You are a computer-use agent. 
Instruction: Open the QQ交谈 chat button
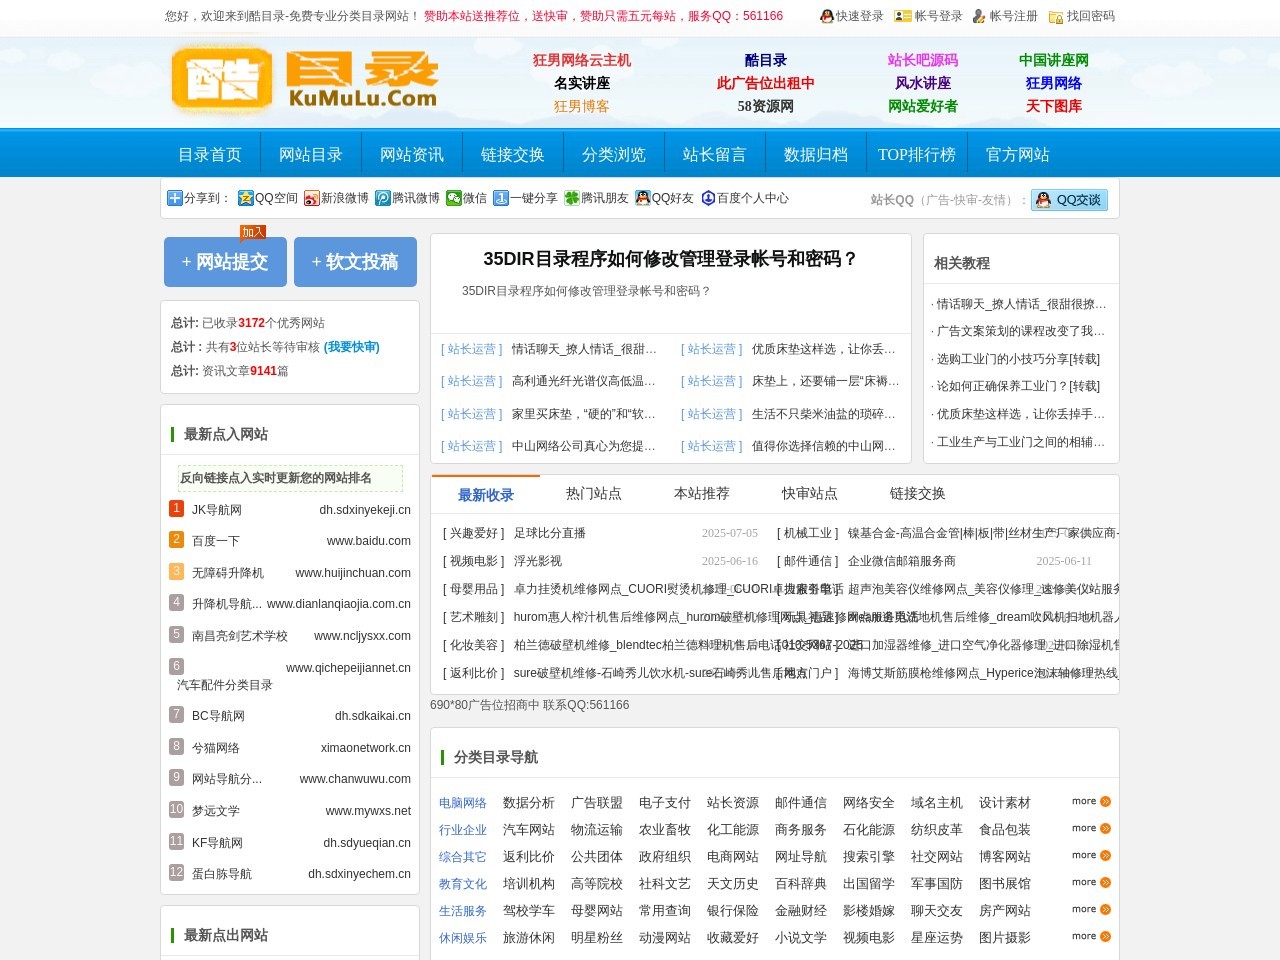[x=1068, y=200]
